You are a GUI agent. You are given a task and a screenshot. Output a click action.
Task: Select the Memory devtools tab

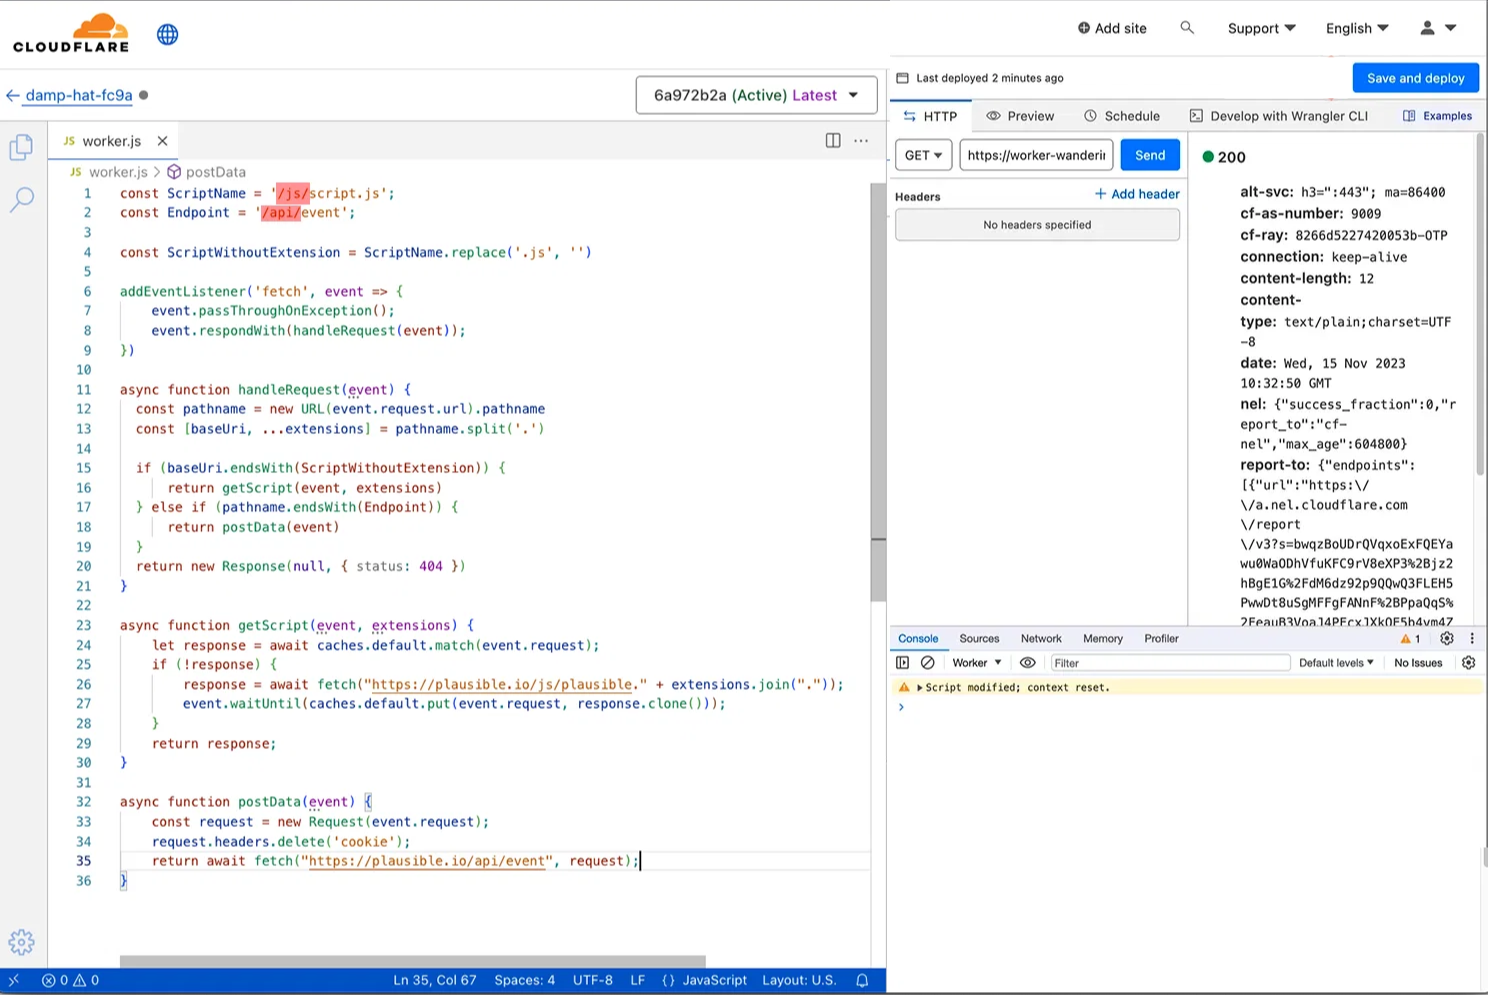(1102, 638)
